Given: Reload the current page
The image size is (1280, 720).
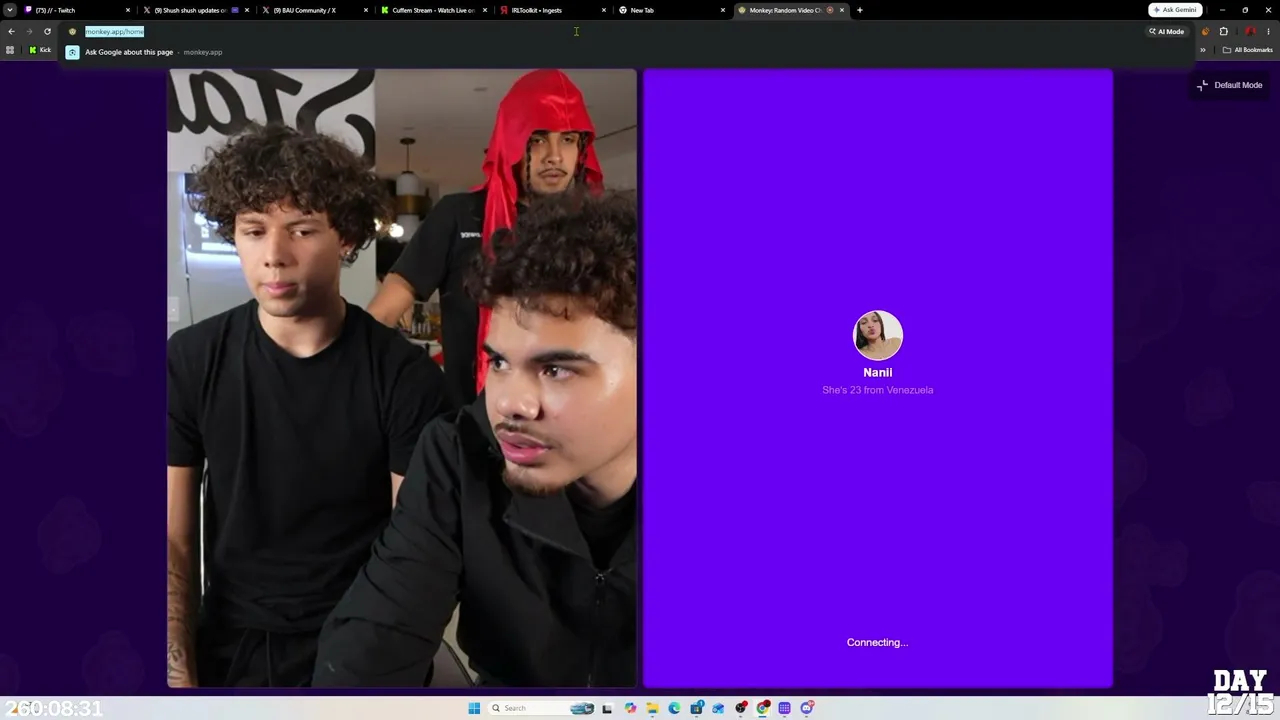Looking at the screenshot, I should click(47, 31).
